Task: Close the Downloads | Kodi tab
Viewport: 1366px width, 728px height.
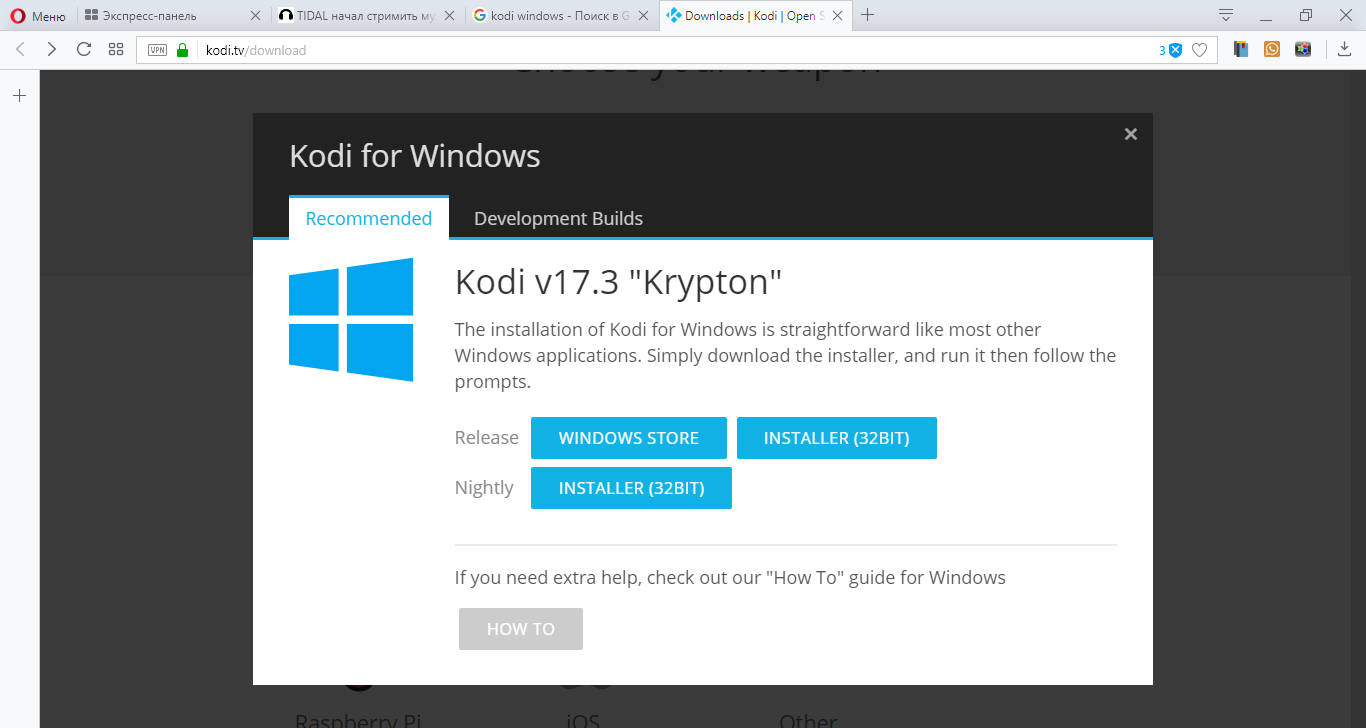Action: [838, 15]
